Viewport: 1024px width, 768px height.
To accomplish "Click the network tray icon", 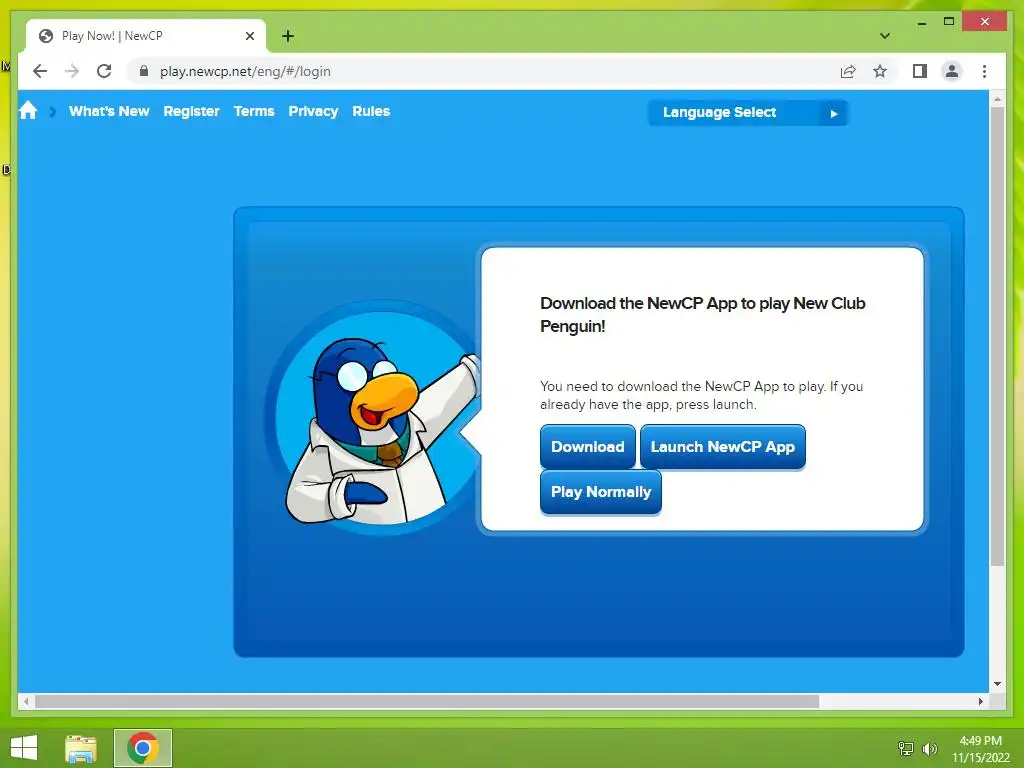I will point(906,748).
